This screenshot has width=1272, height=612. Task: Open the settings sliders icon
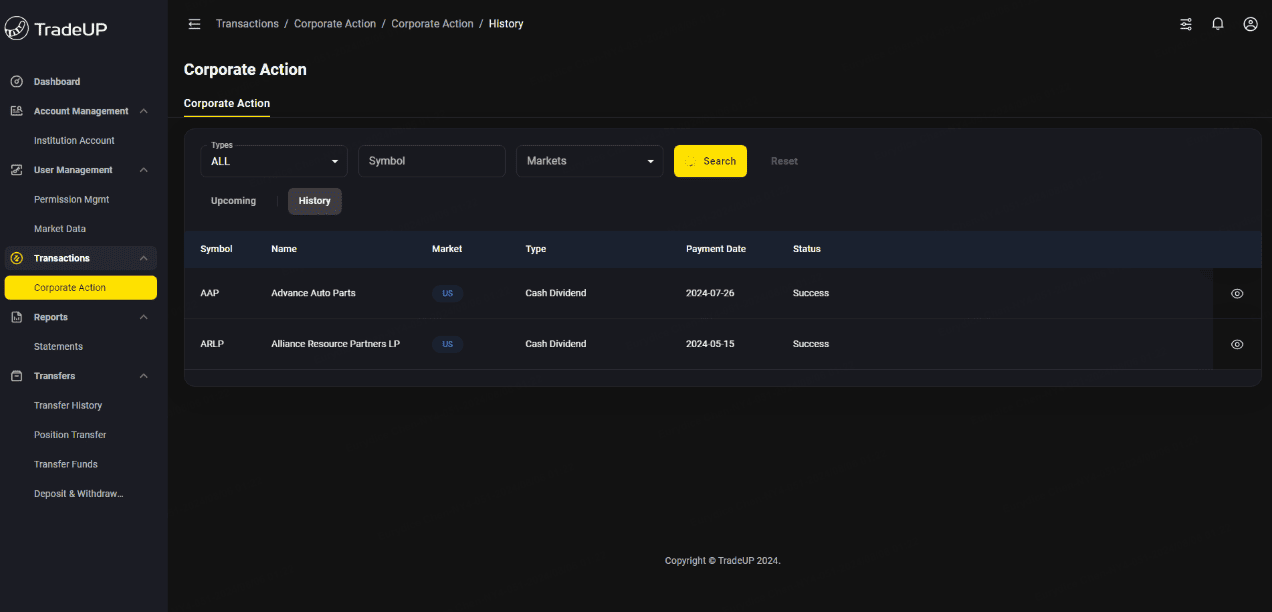pos(1186,24)
